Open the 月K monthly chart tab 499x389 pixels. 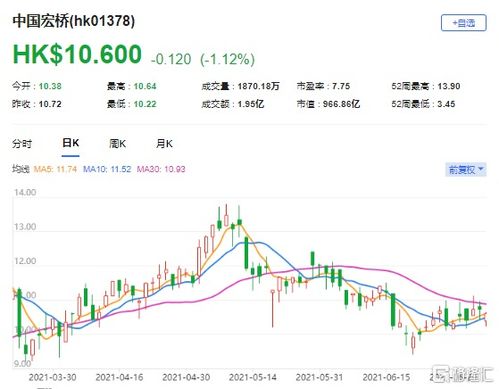pyautogui.click(x=164, y=144)
